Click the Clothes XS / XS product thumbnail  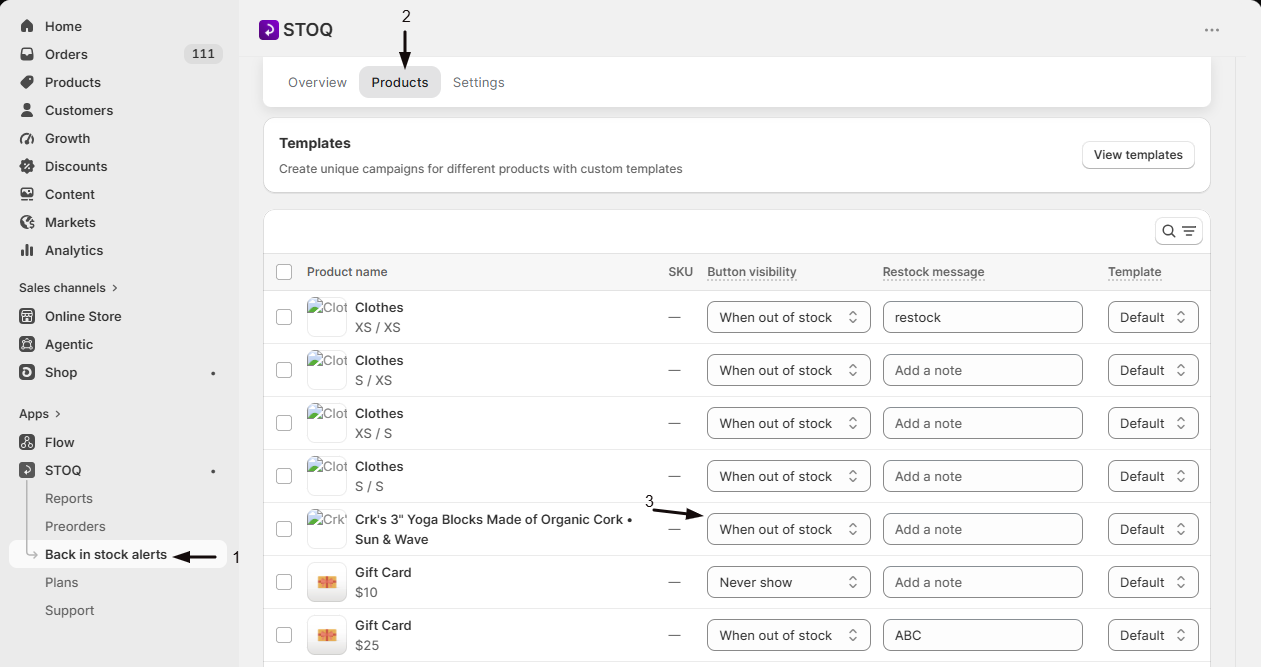[327, 317]
